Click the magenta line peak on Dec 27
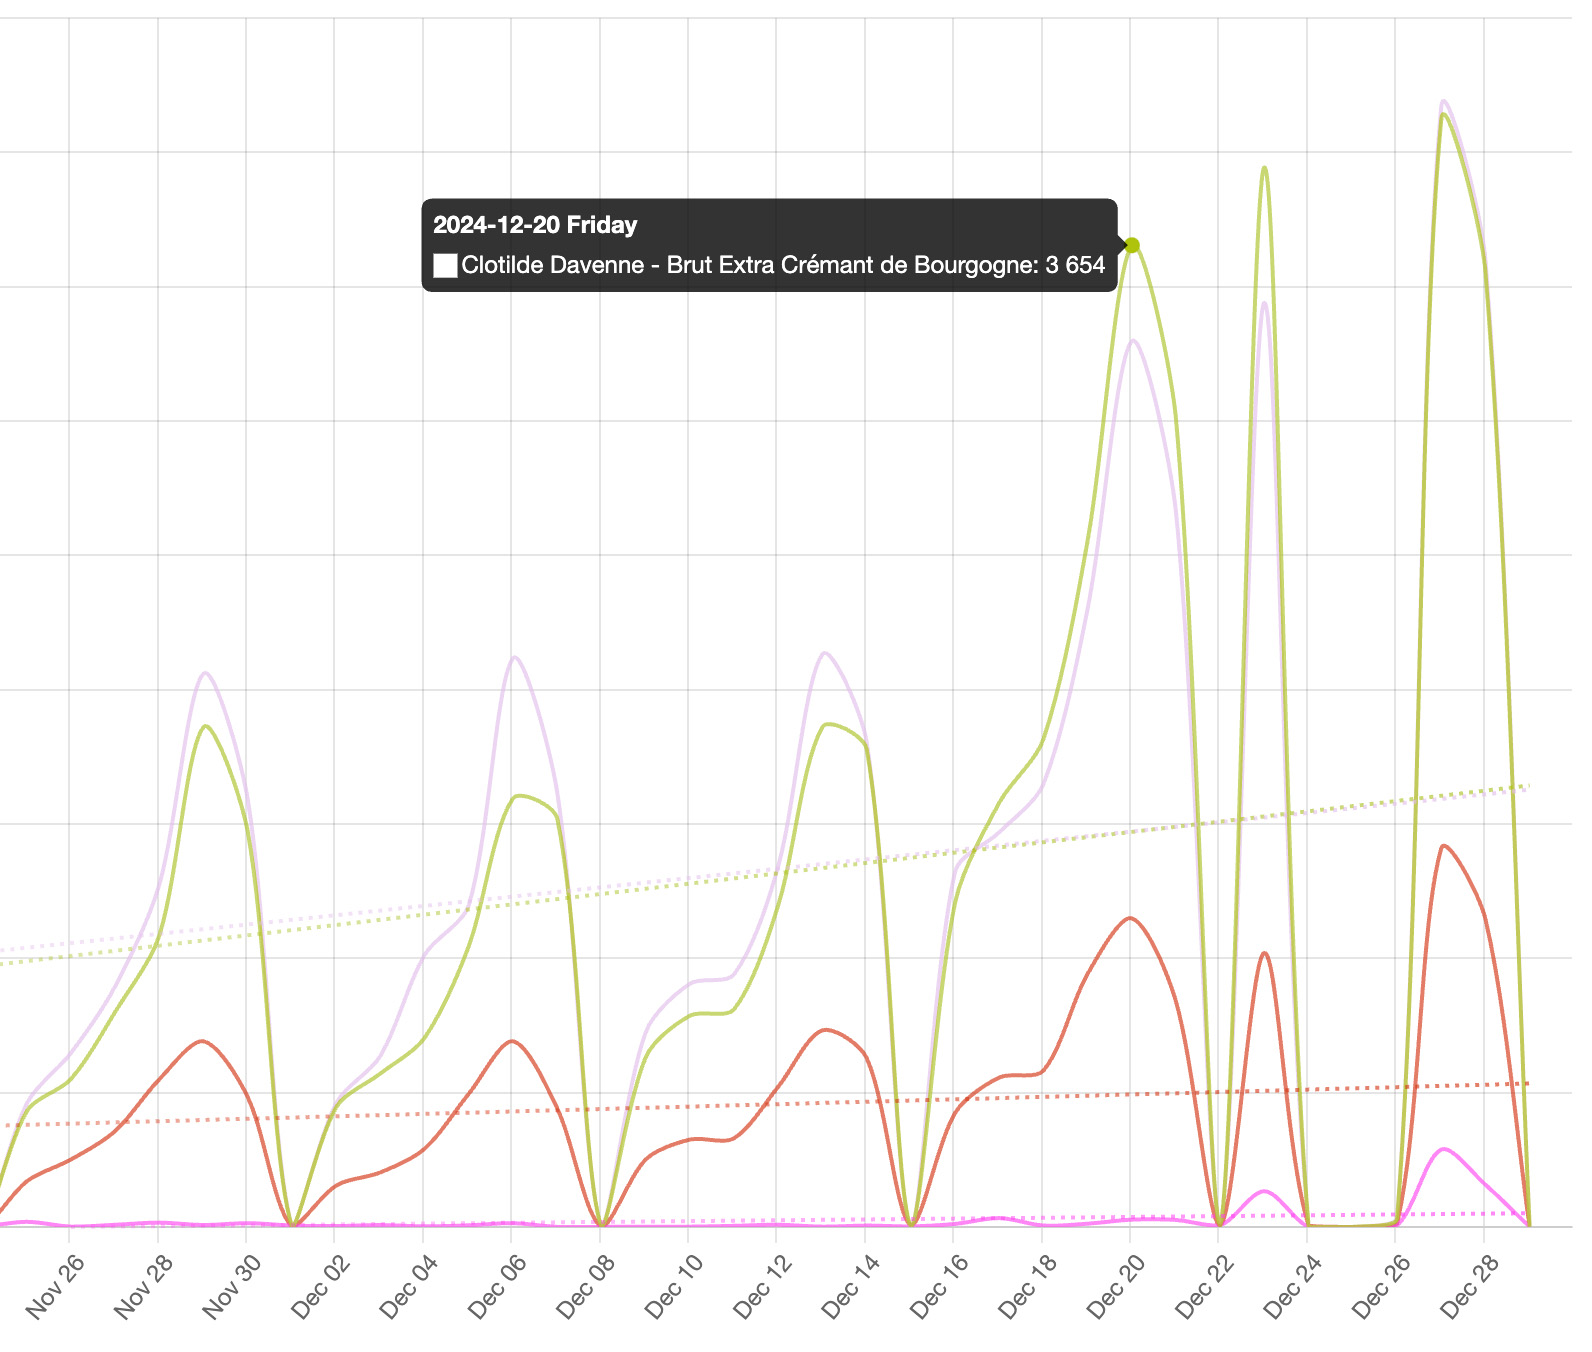This screenshot has height=1352, width=1592. [x=1442, y=1149]
